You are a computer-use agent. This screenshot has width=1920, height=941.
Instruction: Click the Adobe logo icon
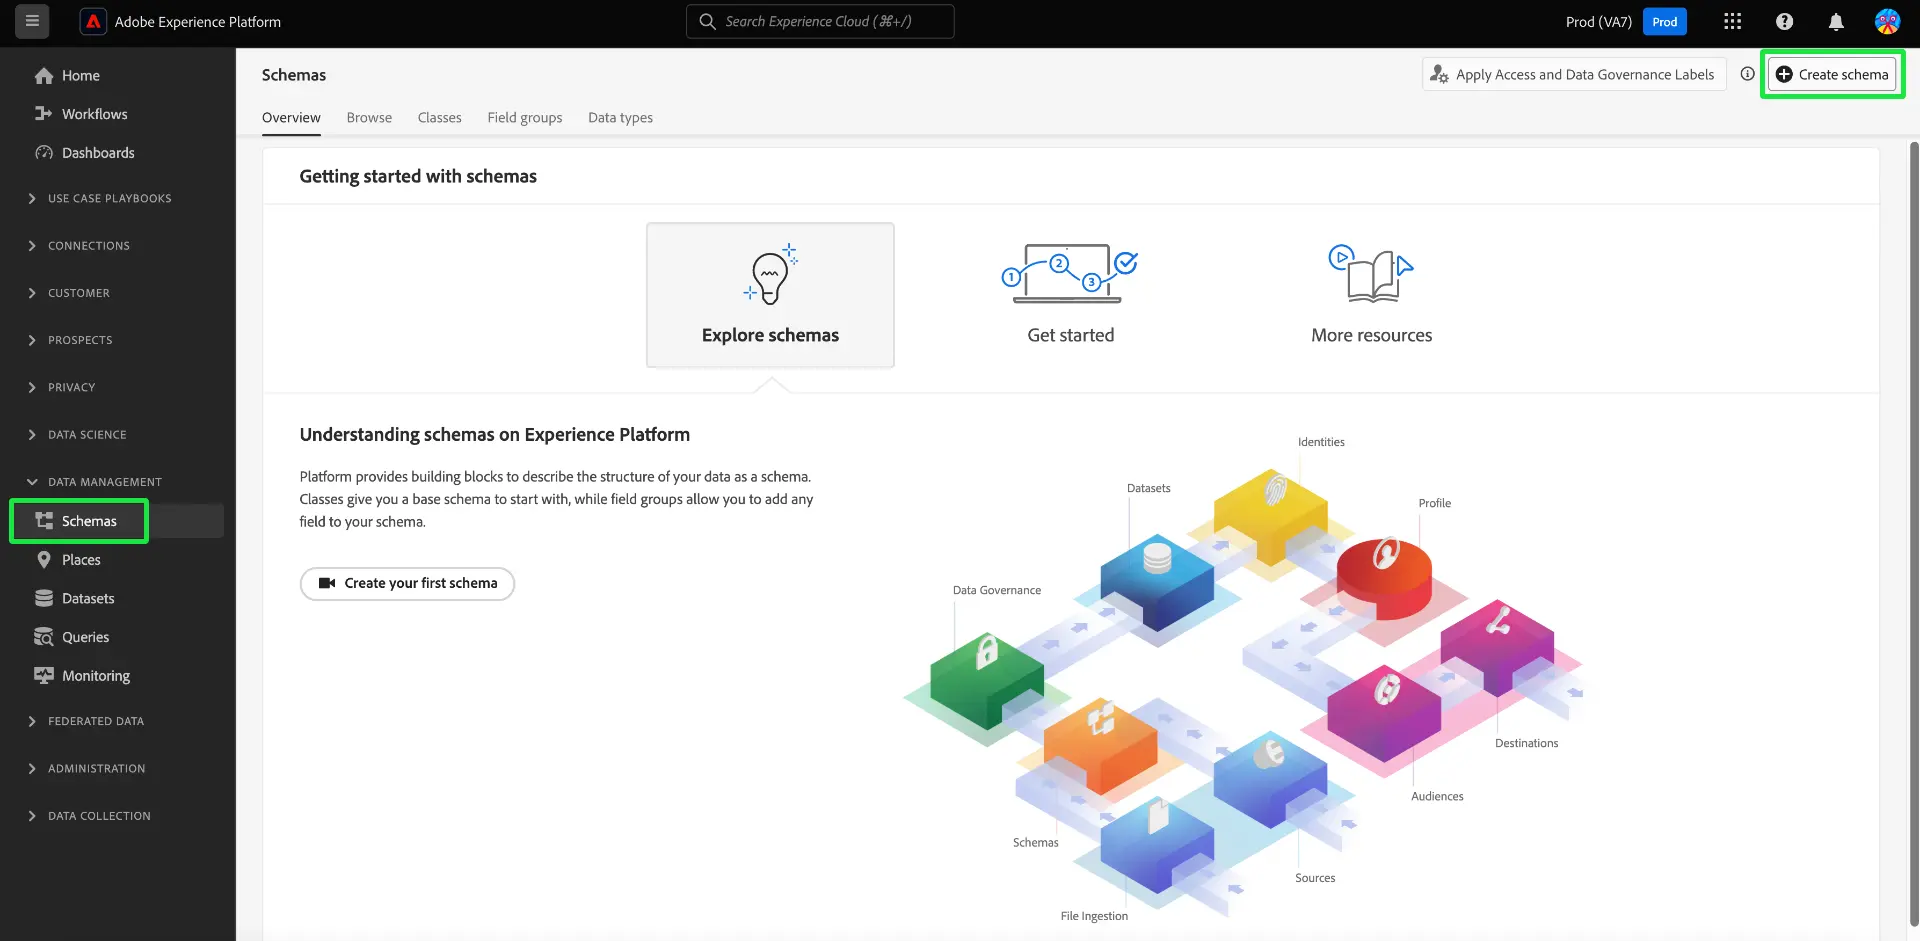click(93, 21)
